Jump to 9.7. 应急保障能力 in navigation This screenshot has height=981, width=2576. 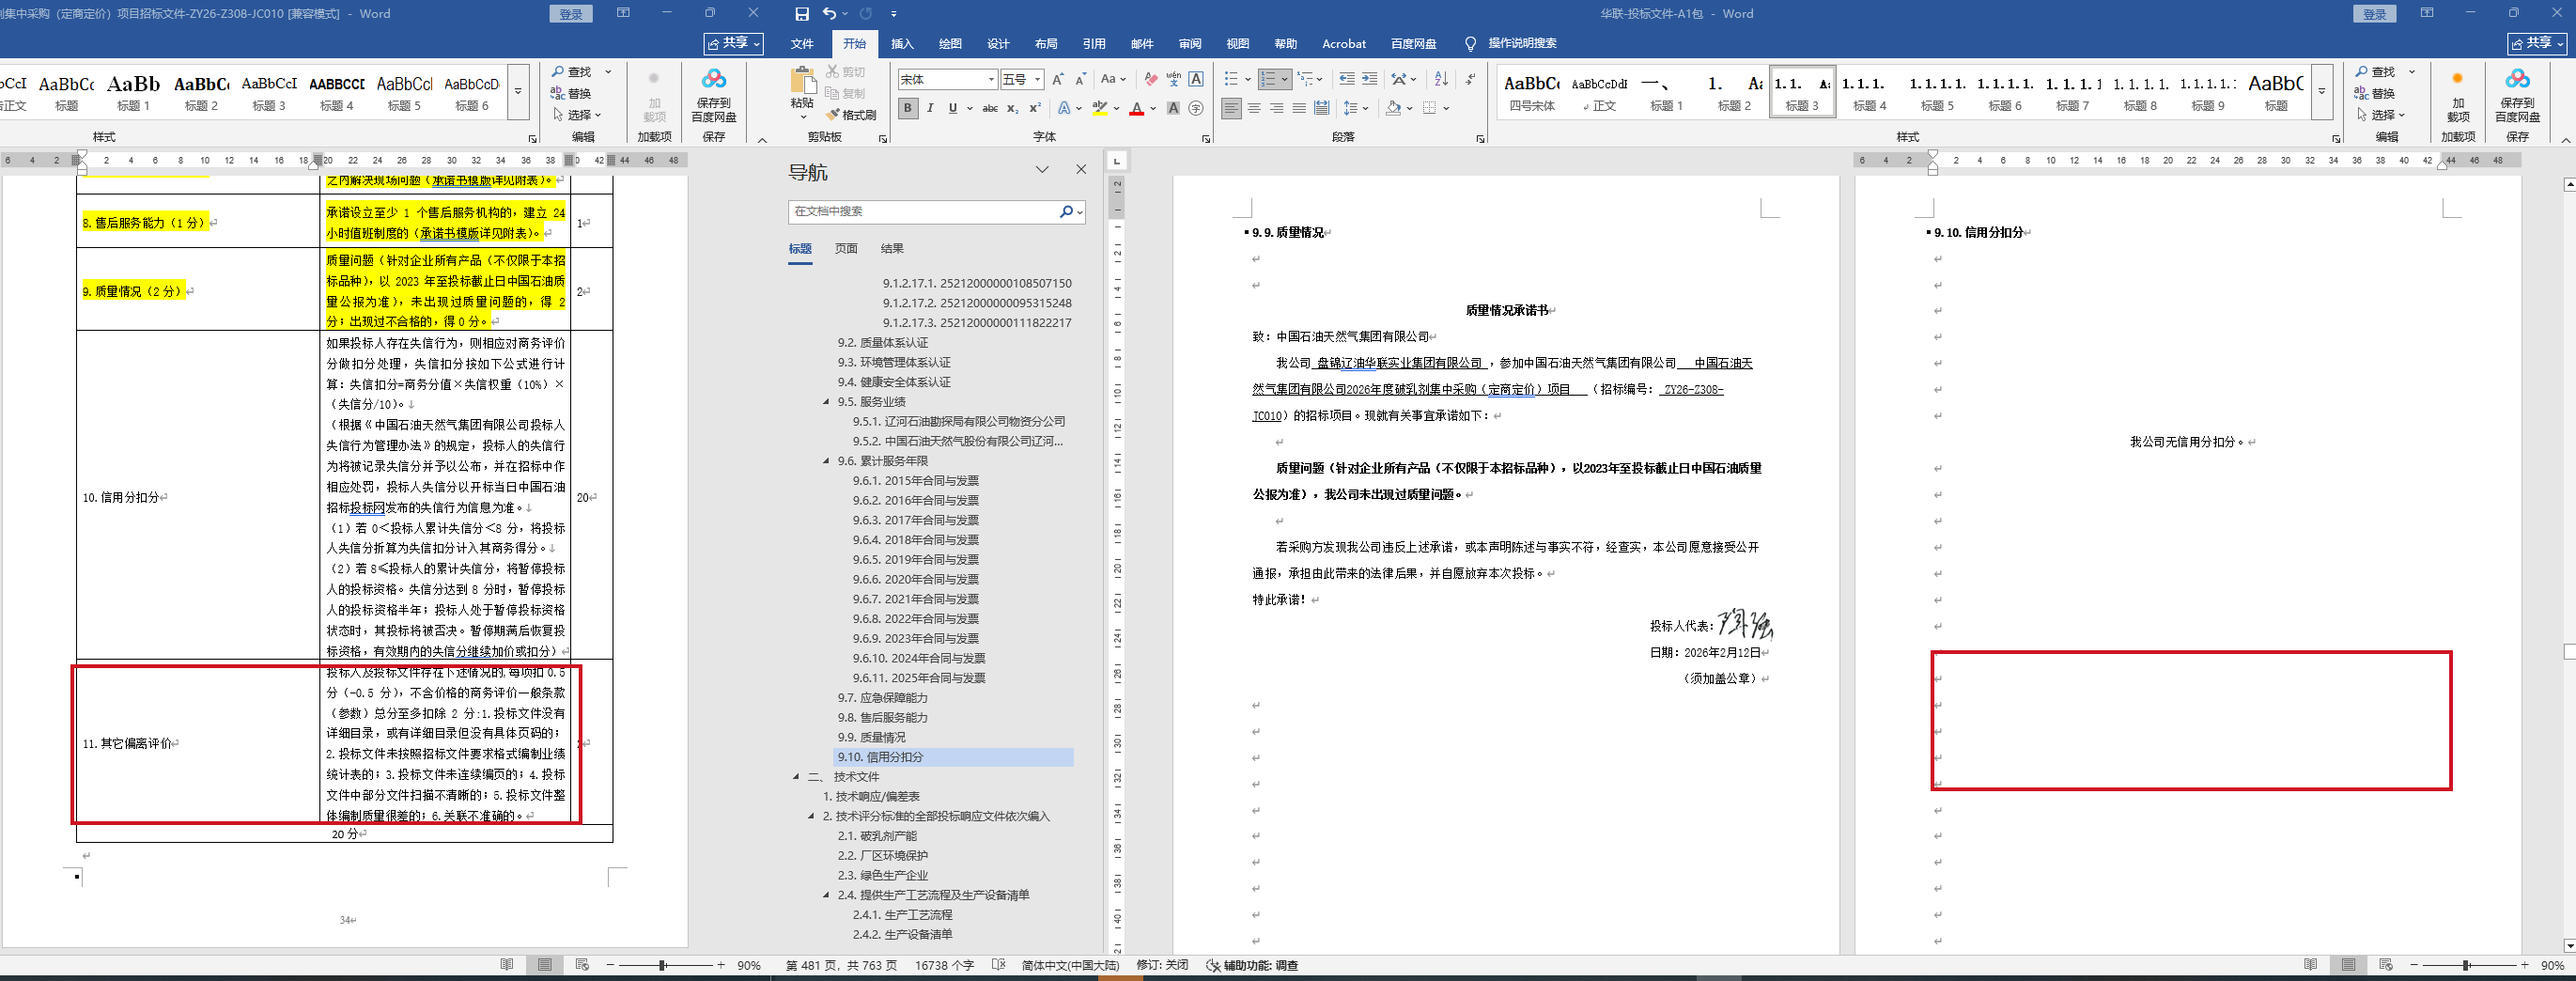click(882, 698)
